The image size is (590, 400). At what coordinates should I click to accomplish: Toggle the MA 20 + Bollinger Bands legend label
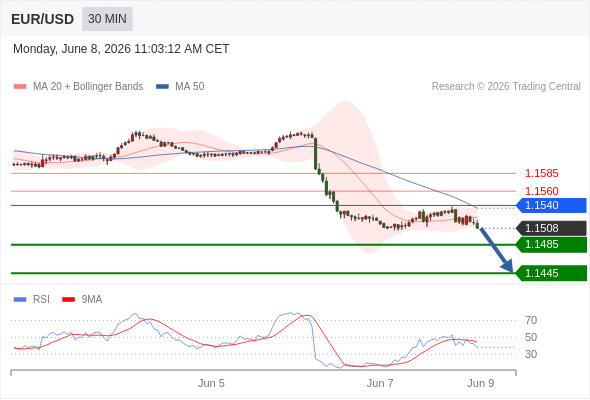[x=88, y=87]
